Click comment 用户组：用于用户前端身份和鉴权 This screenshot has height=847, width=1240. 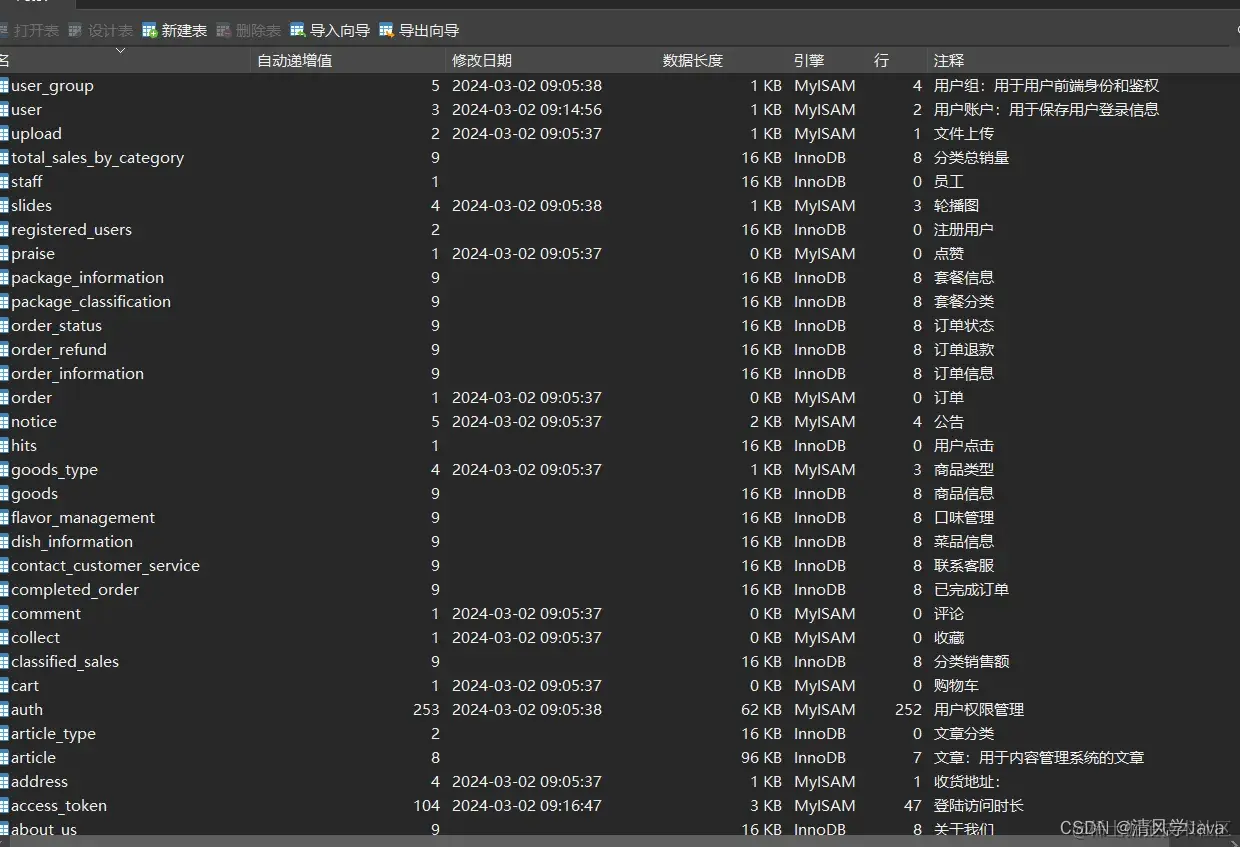[1046, 86]
